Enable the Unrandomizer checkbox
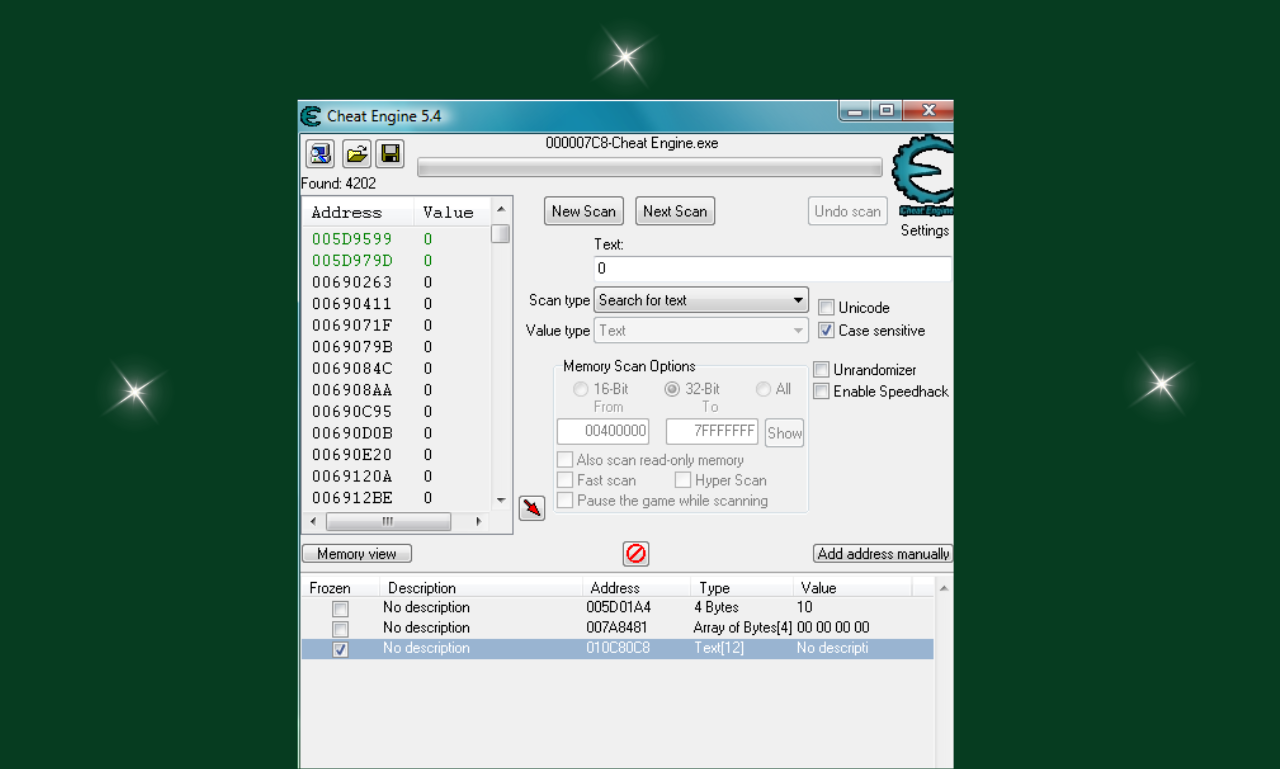Image resolution: width=1280 pixels, height=769 pixels. point(821,370)
